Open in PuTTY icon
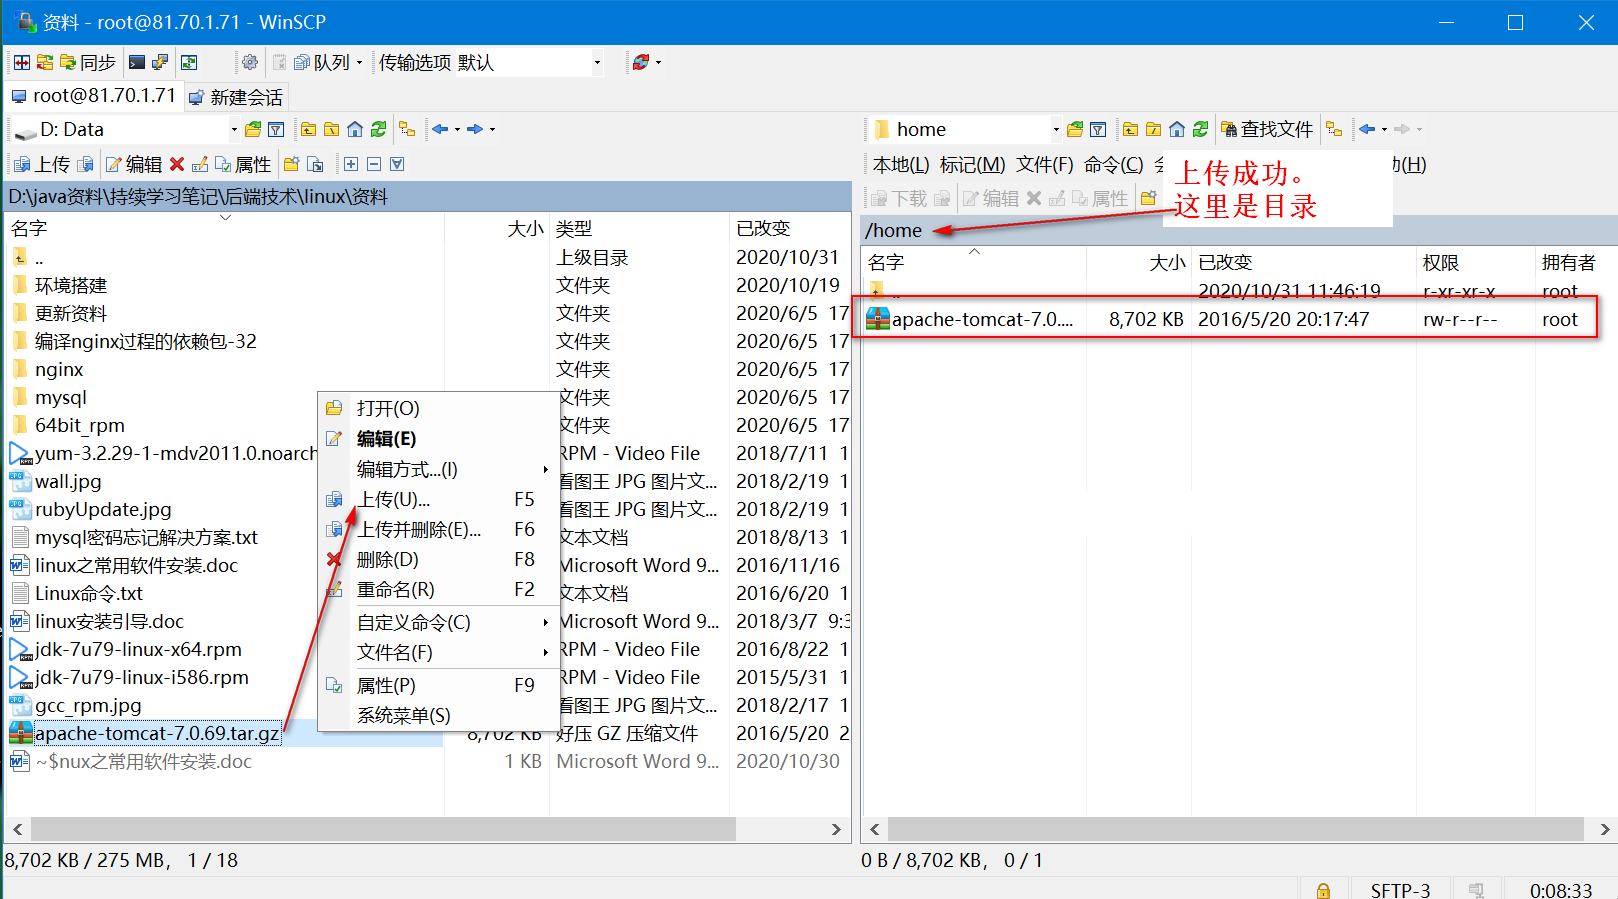 click(x=160, y=63)
